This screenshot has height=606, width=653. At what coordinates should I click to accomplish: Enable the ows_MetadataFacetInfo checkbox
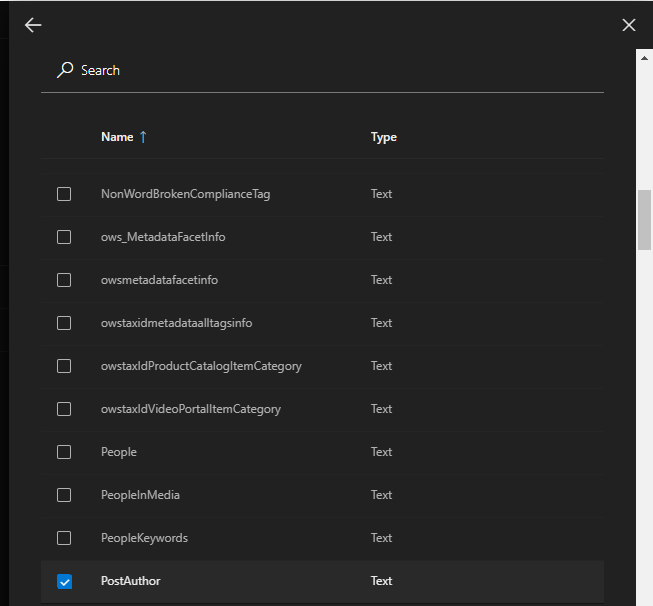click(64, 237)
